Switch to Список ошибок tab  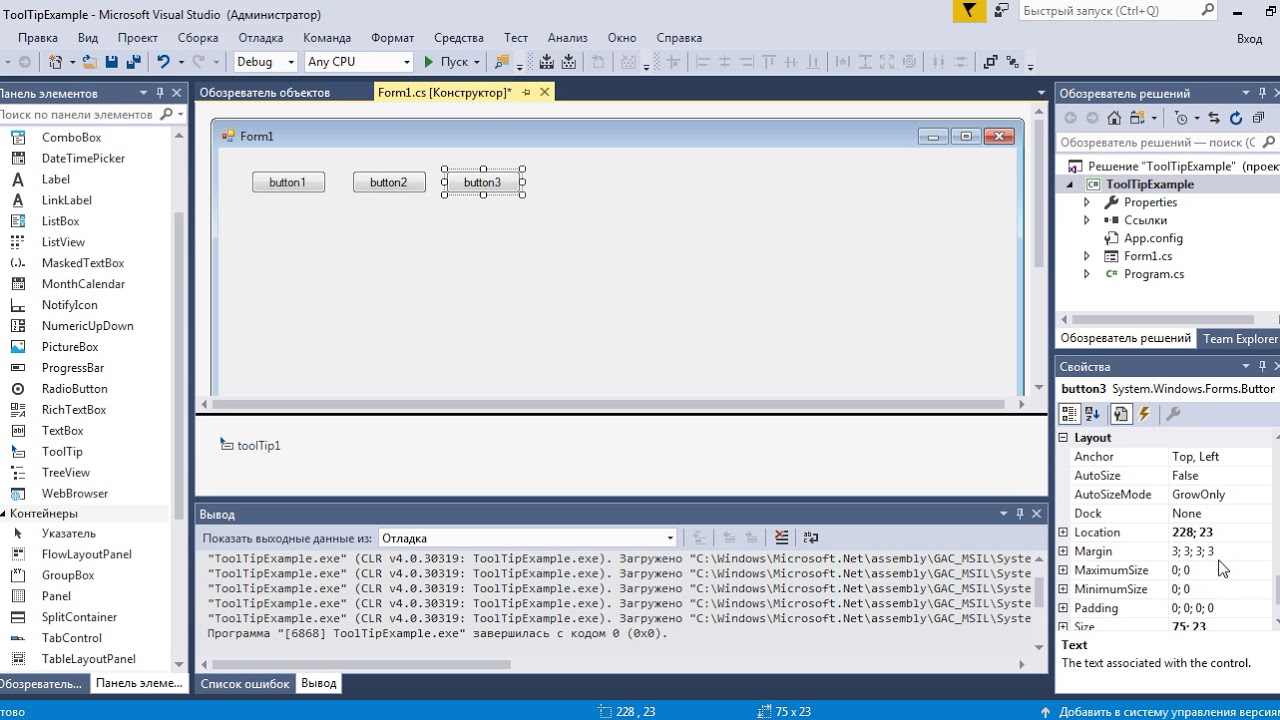click(245, 684)
